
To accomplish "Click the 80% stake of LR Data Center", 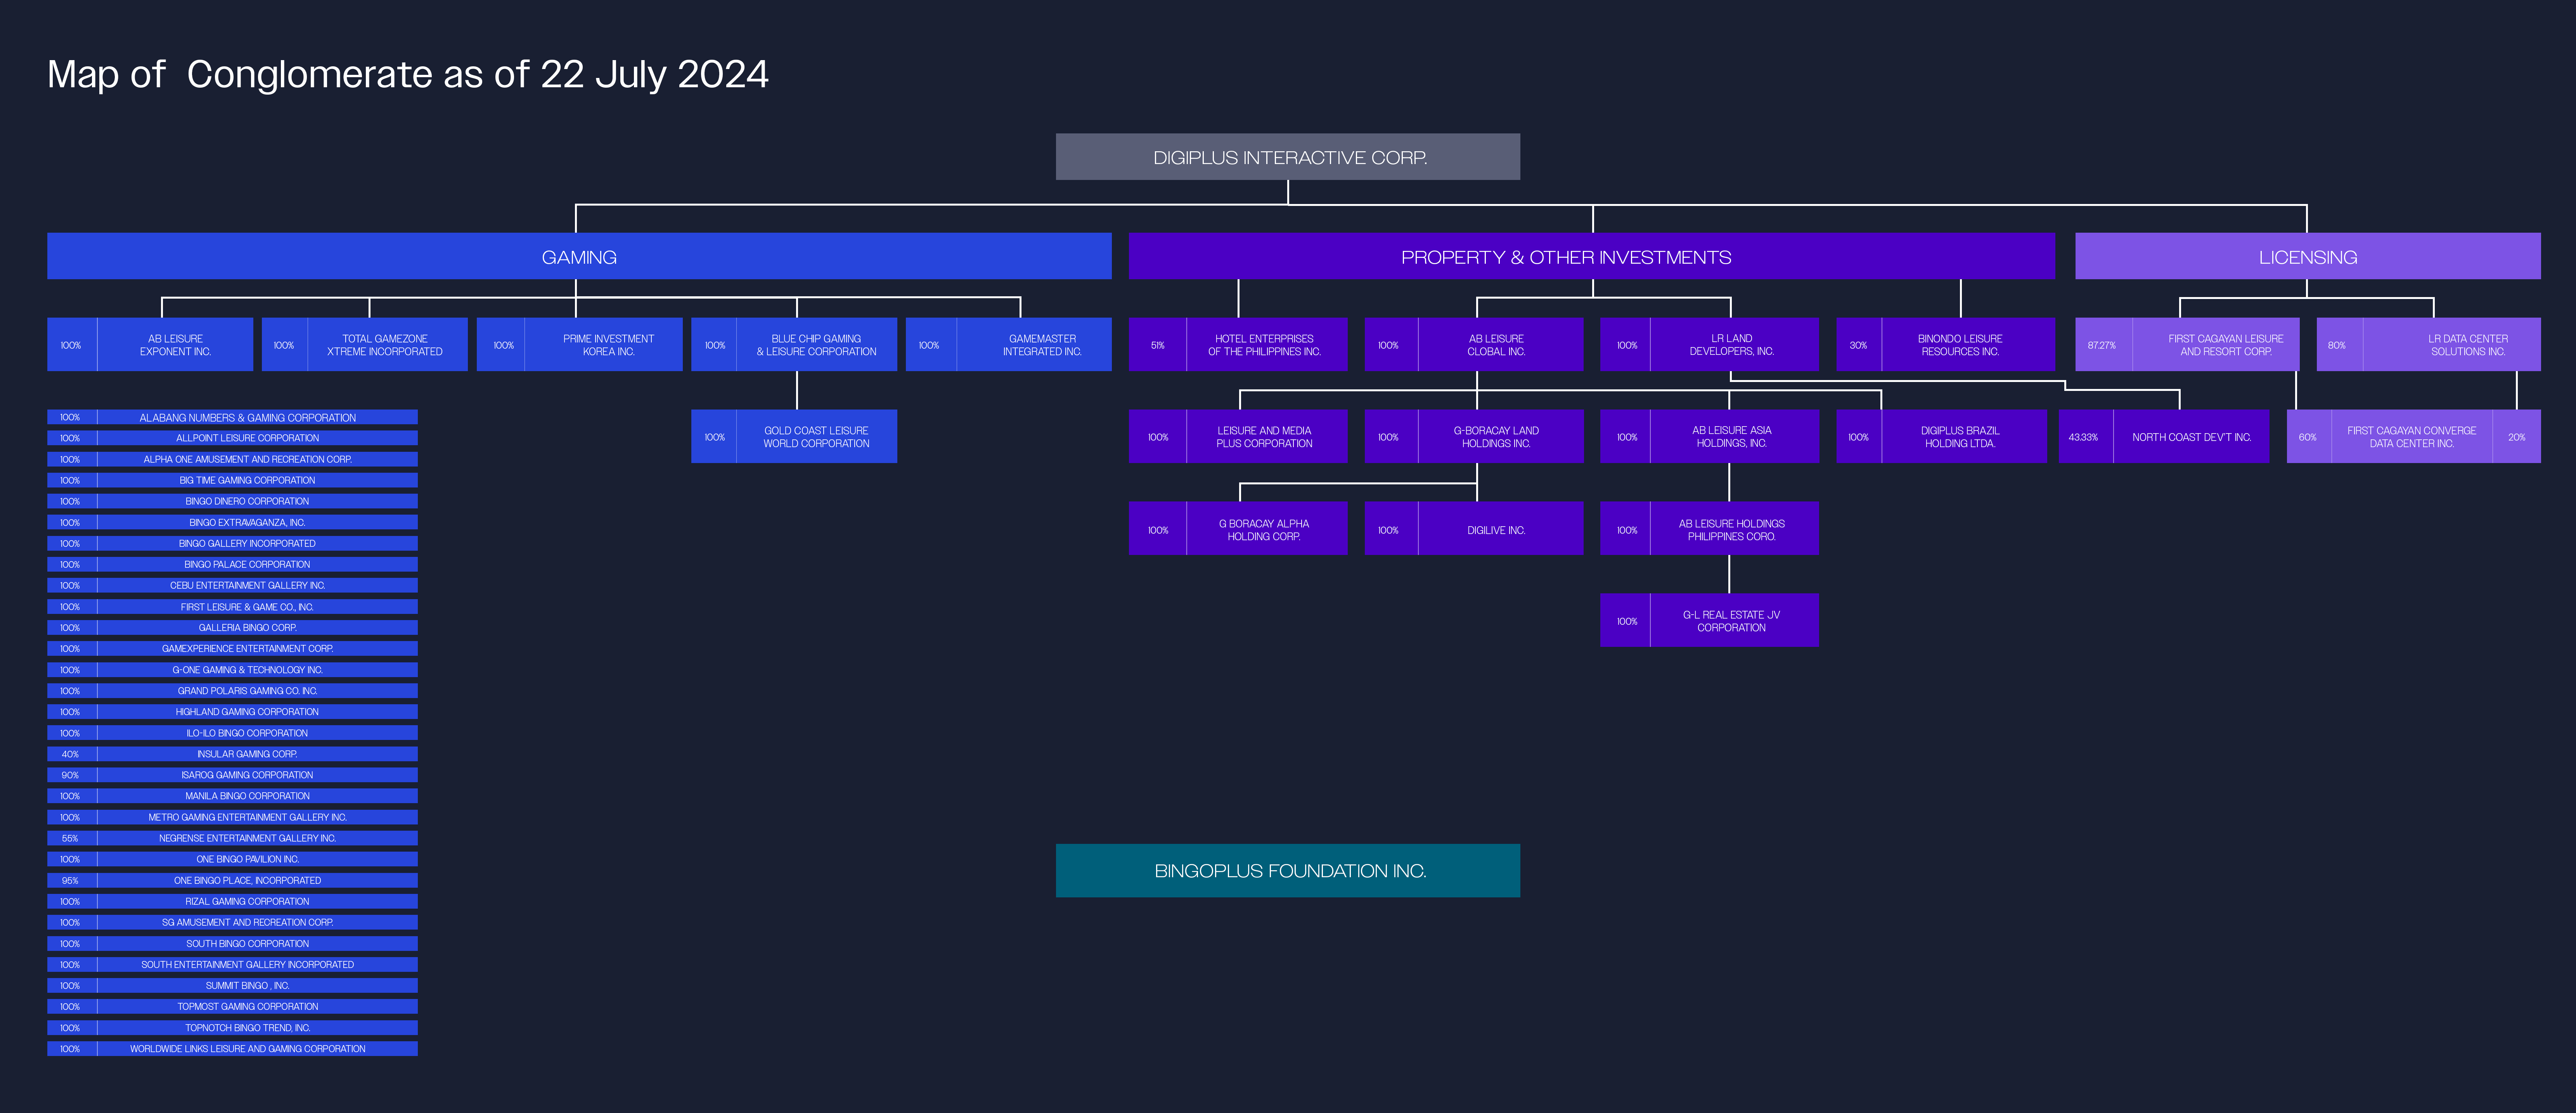I will [2337, 345].
